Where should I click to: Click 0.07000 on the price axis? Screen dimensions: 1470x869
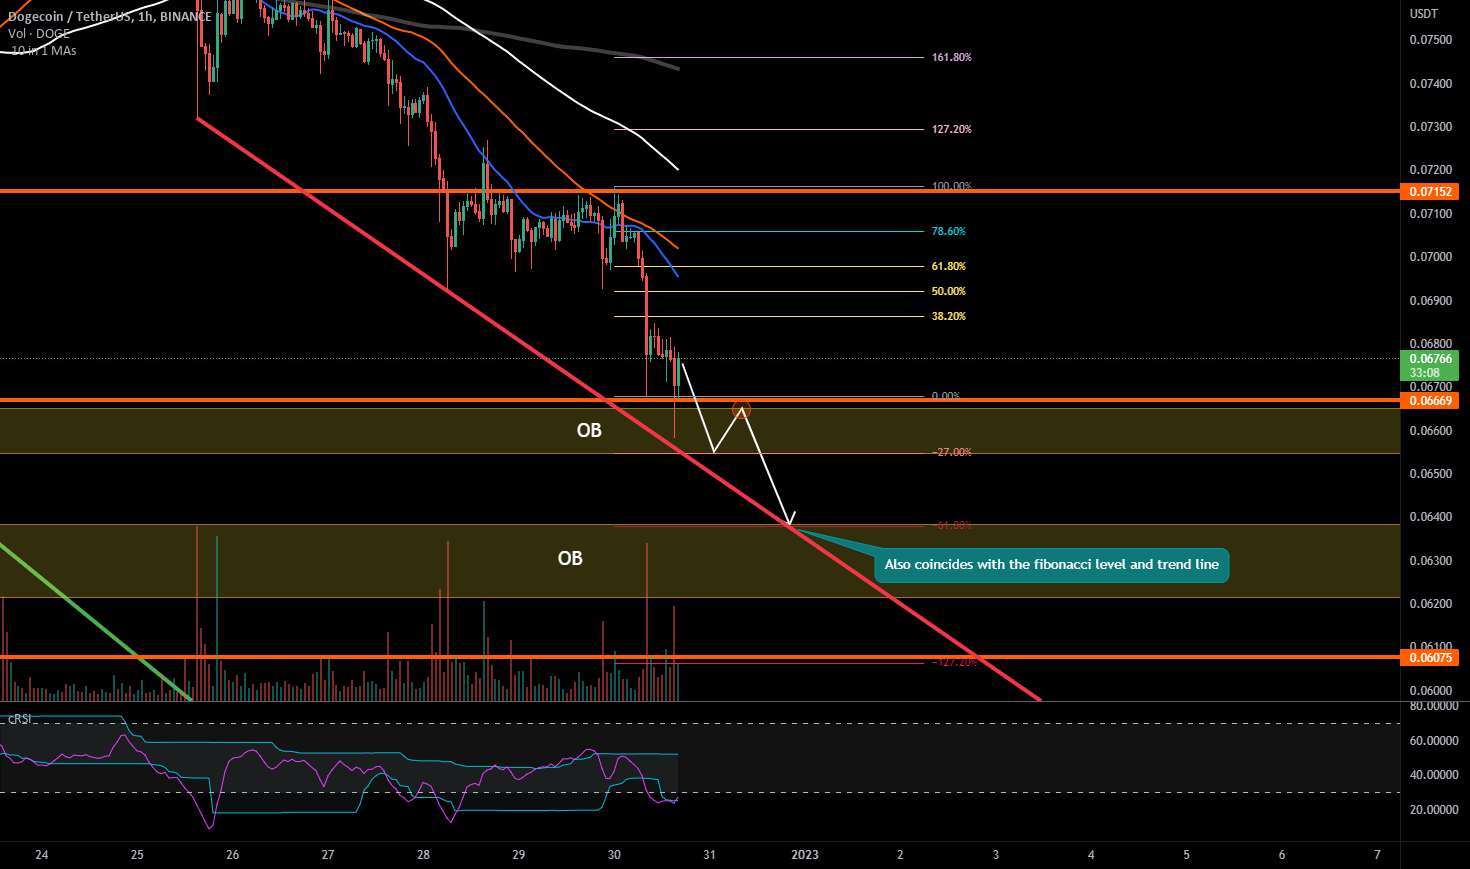(x=1430, y=257)
